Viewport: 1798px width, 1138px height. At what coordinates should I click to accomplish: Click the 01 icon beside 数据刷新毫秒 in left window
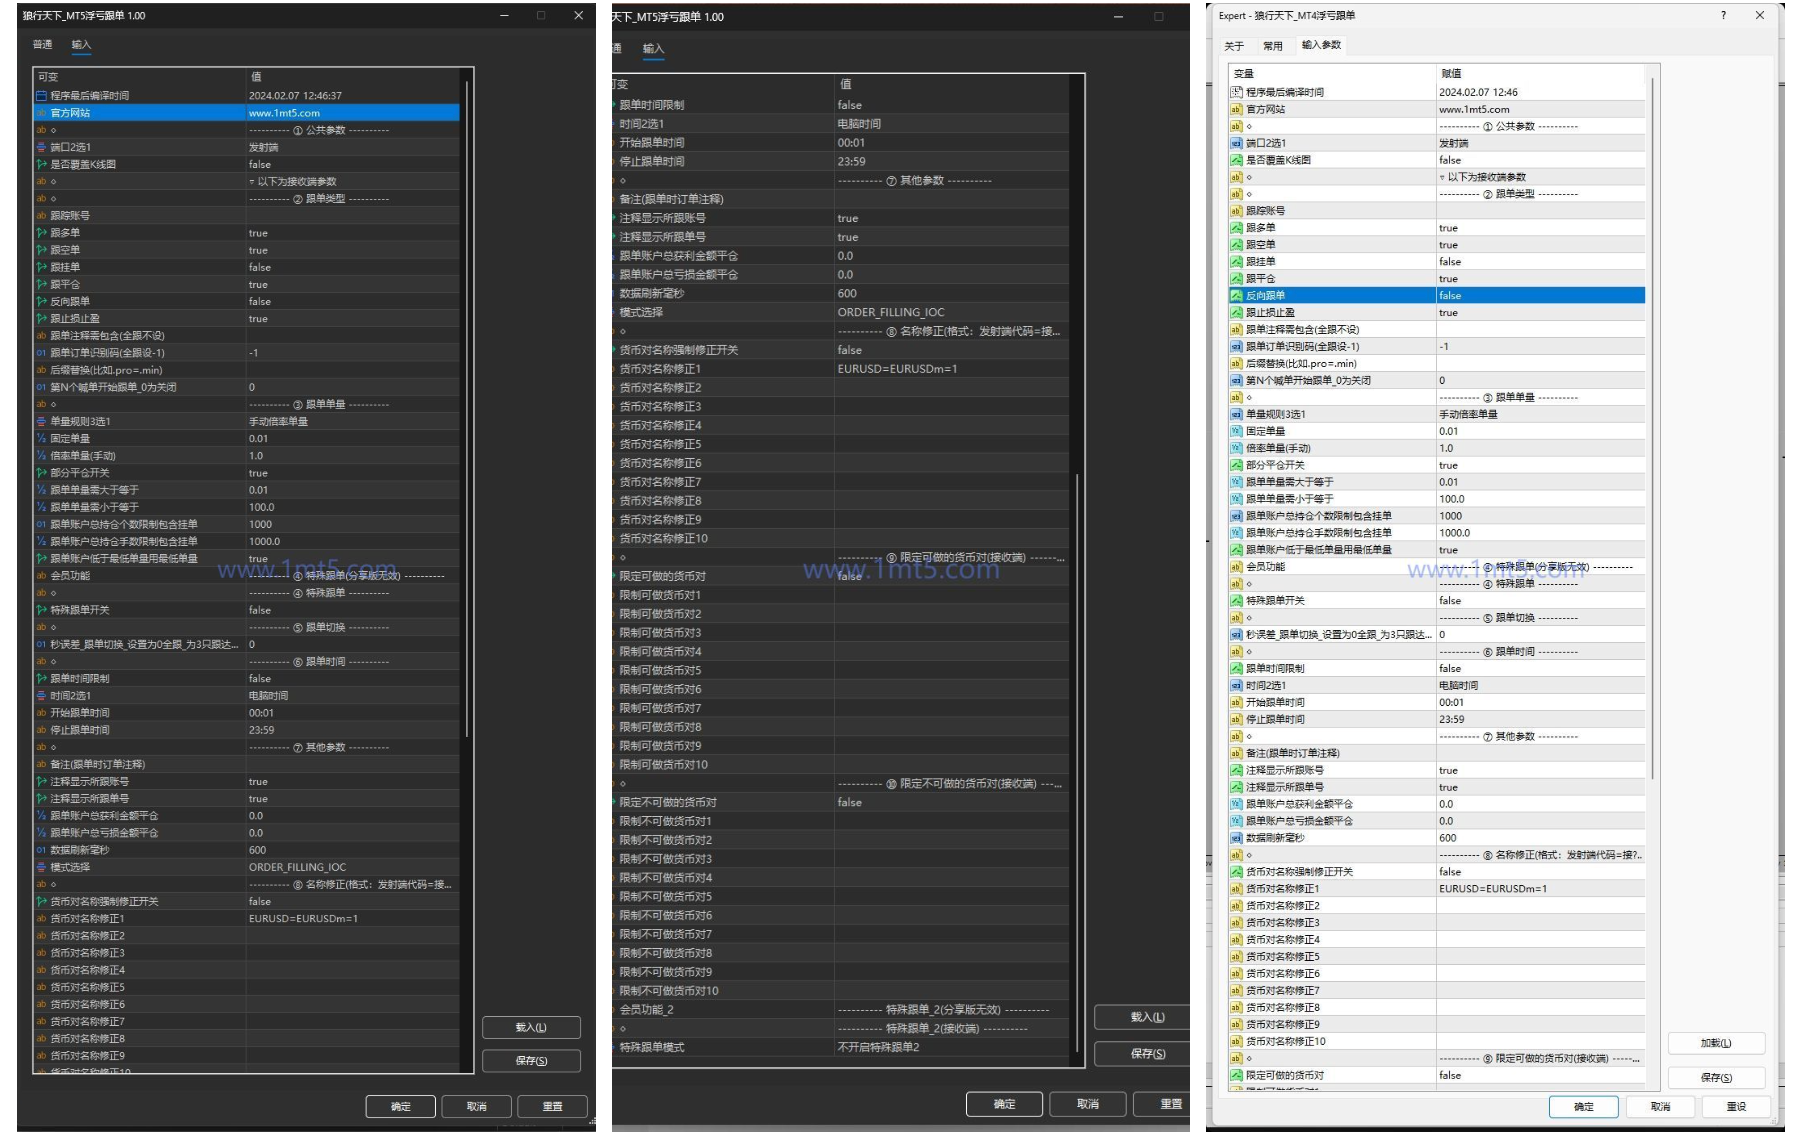(41, 850)
